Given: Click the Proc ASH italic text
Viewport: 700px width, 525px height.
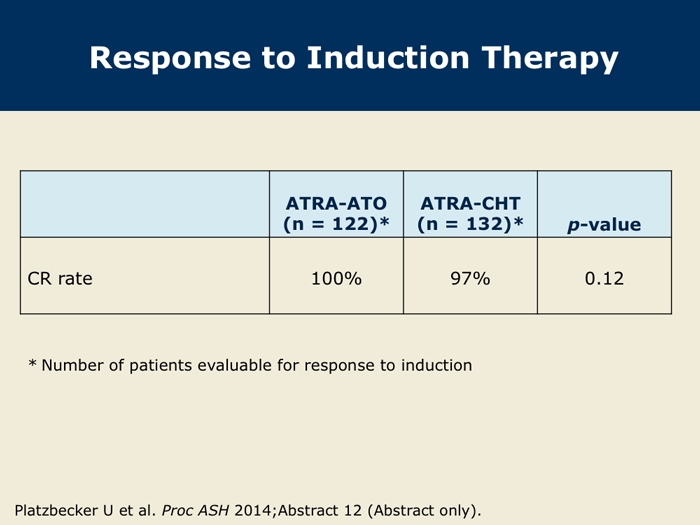Looking at the screenshot, I should (x=196, y=510).
